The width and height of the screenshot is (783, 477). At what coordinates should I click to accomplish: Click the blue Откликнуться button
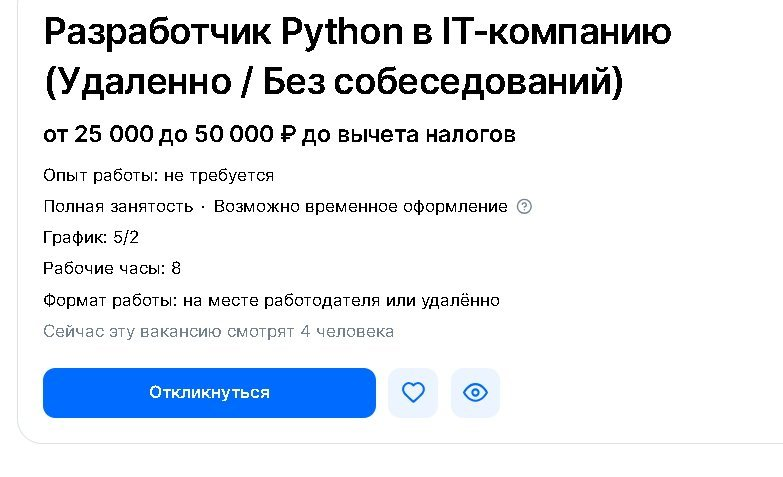pos(209,393)
